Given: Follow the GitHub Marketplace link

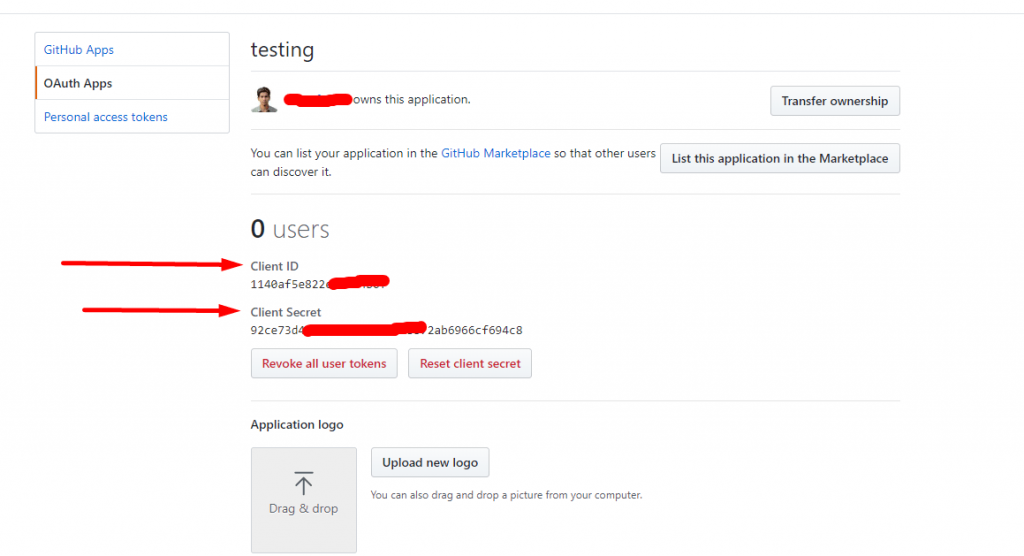Looking at the screenshot, I should coord(495,153).
